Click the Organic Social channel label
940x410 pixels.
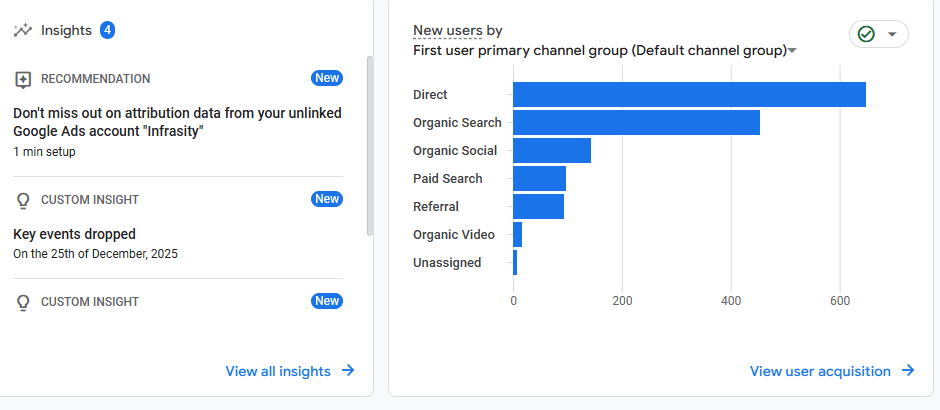[455, 150]
